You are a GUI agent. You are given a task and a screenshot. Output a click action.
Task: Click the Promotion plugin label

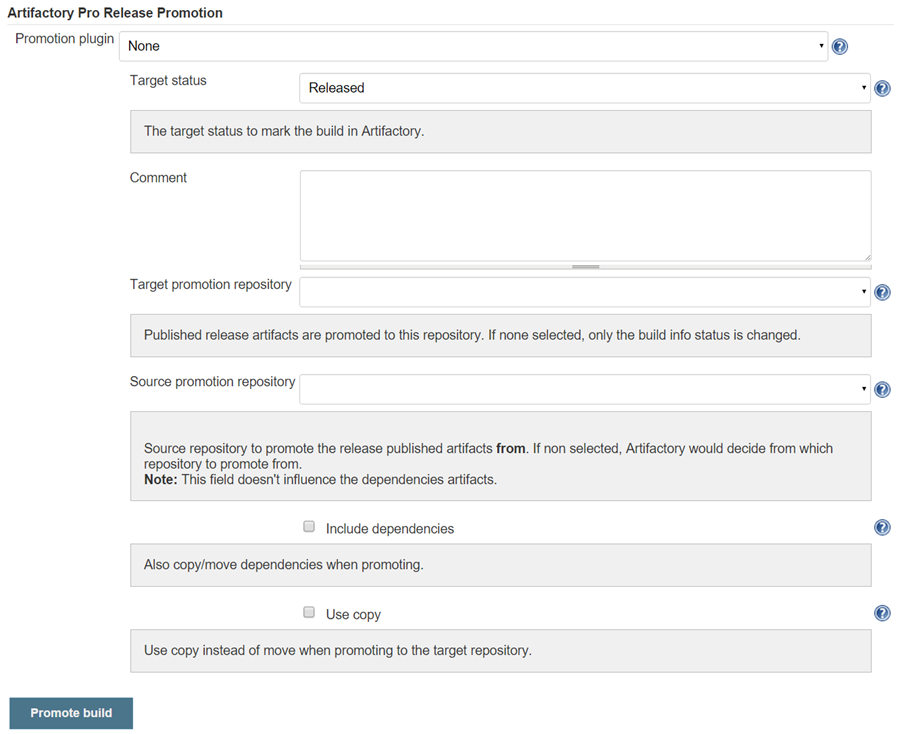64,38
